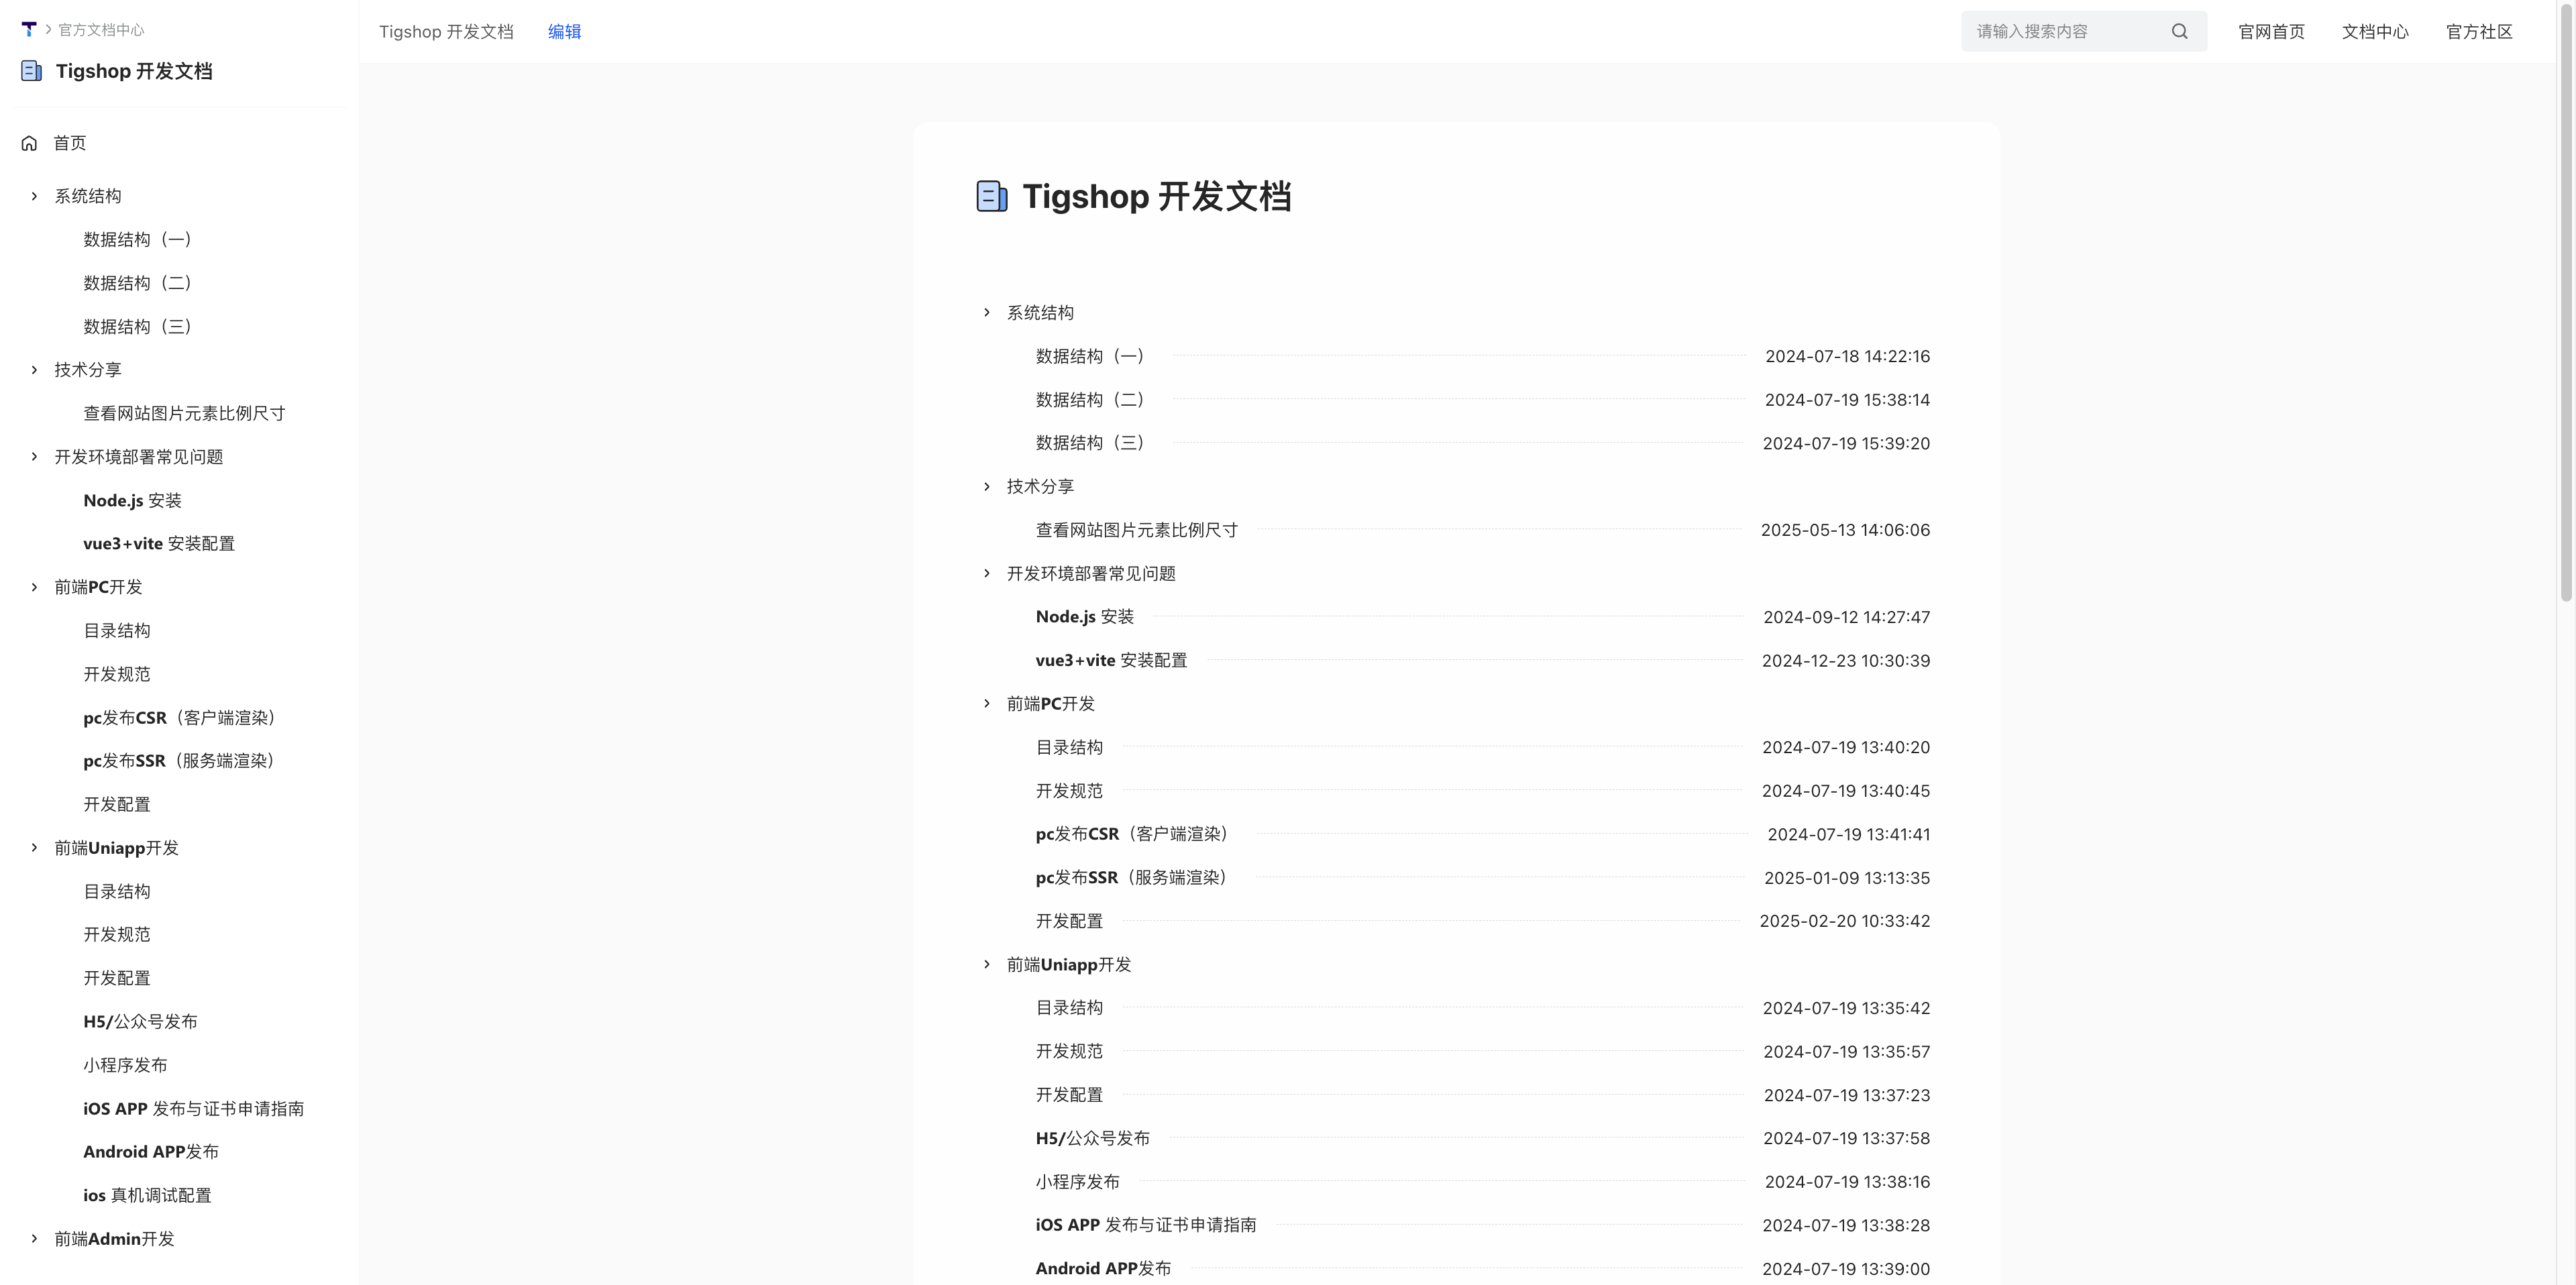Screen dimensions: 2576x1285
Task: Click the sidebar document book icon
Action: pos(32,71)
